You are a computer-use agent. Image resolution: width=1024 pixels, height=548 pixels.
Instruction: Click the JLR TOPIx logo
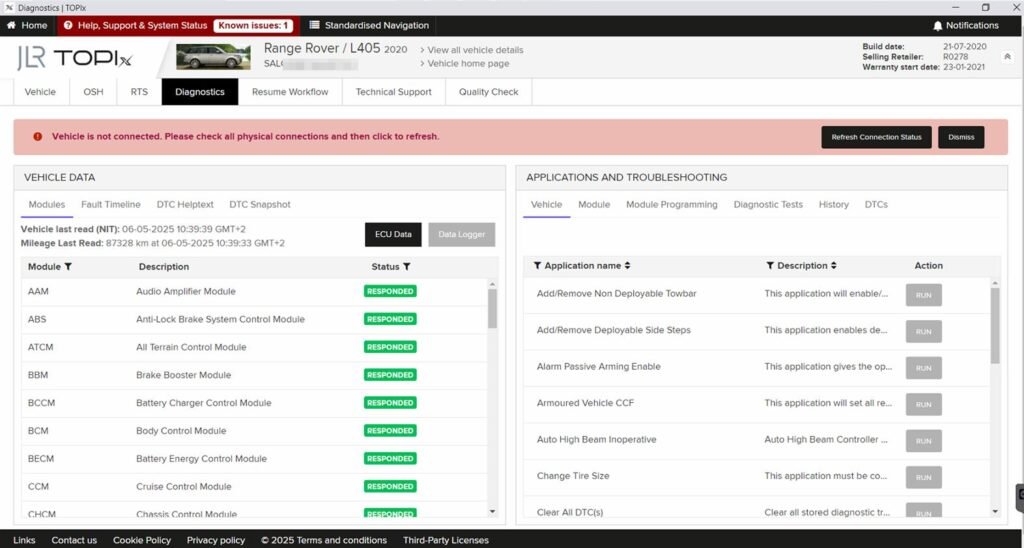[74, 58]
